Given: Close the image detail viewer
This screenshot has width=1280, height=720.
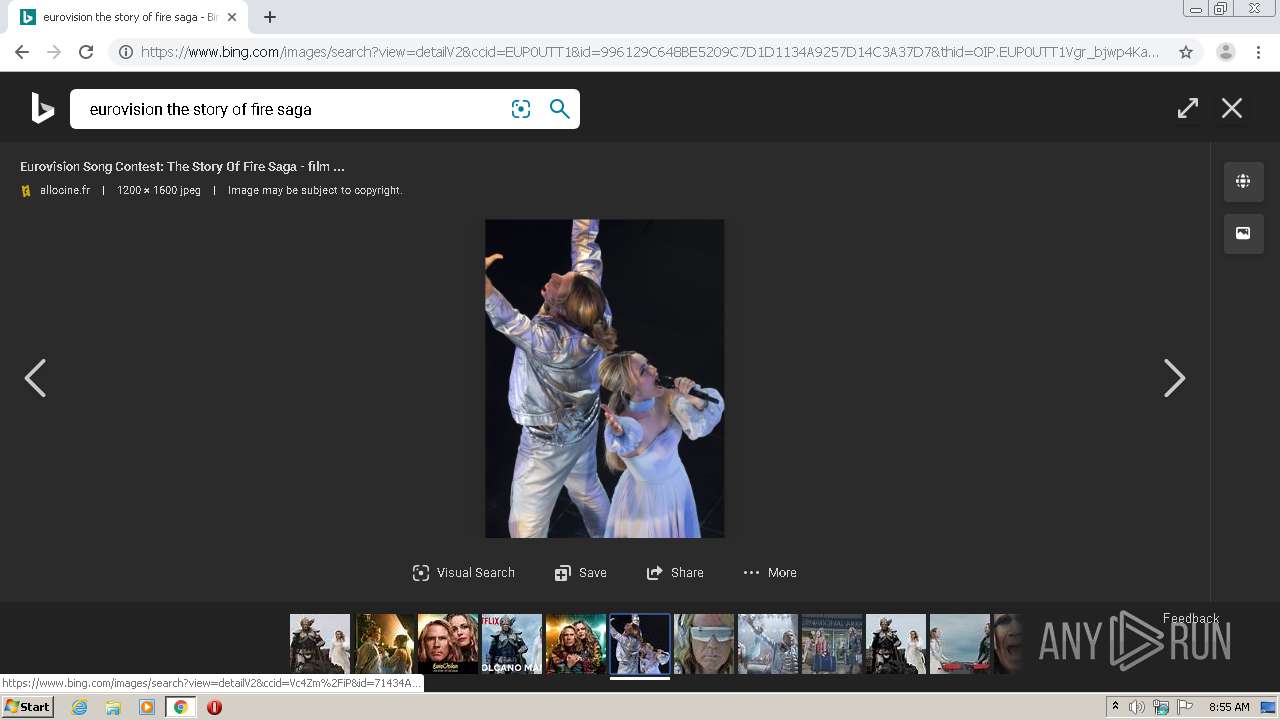Looking at the screenshot, I should [1232, 108].
